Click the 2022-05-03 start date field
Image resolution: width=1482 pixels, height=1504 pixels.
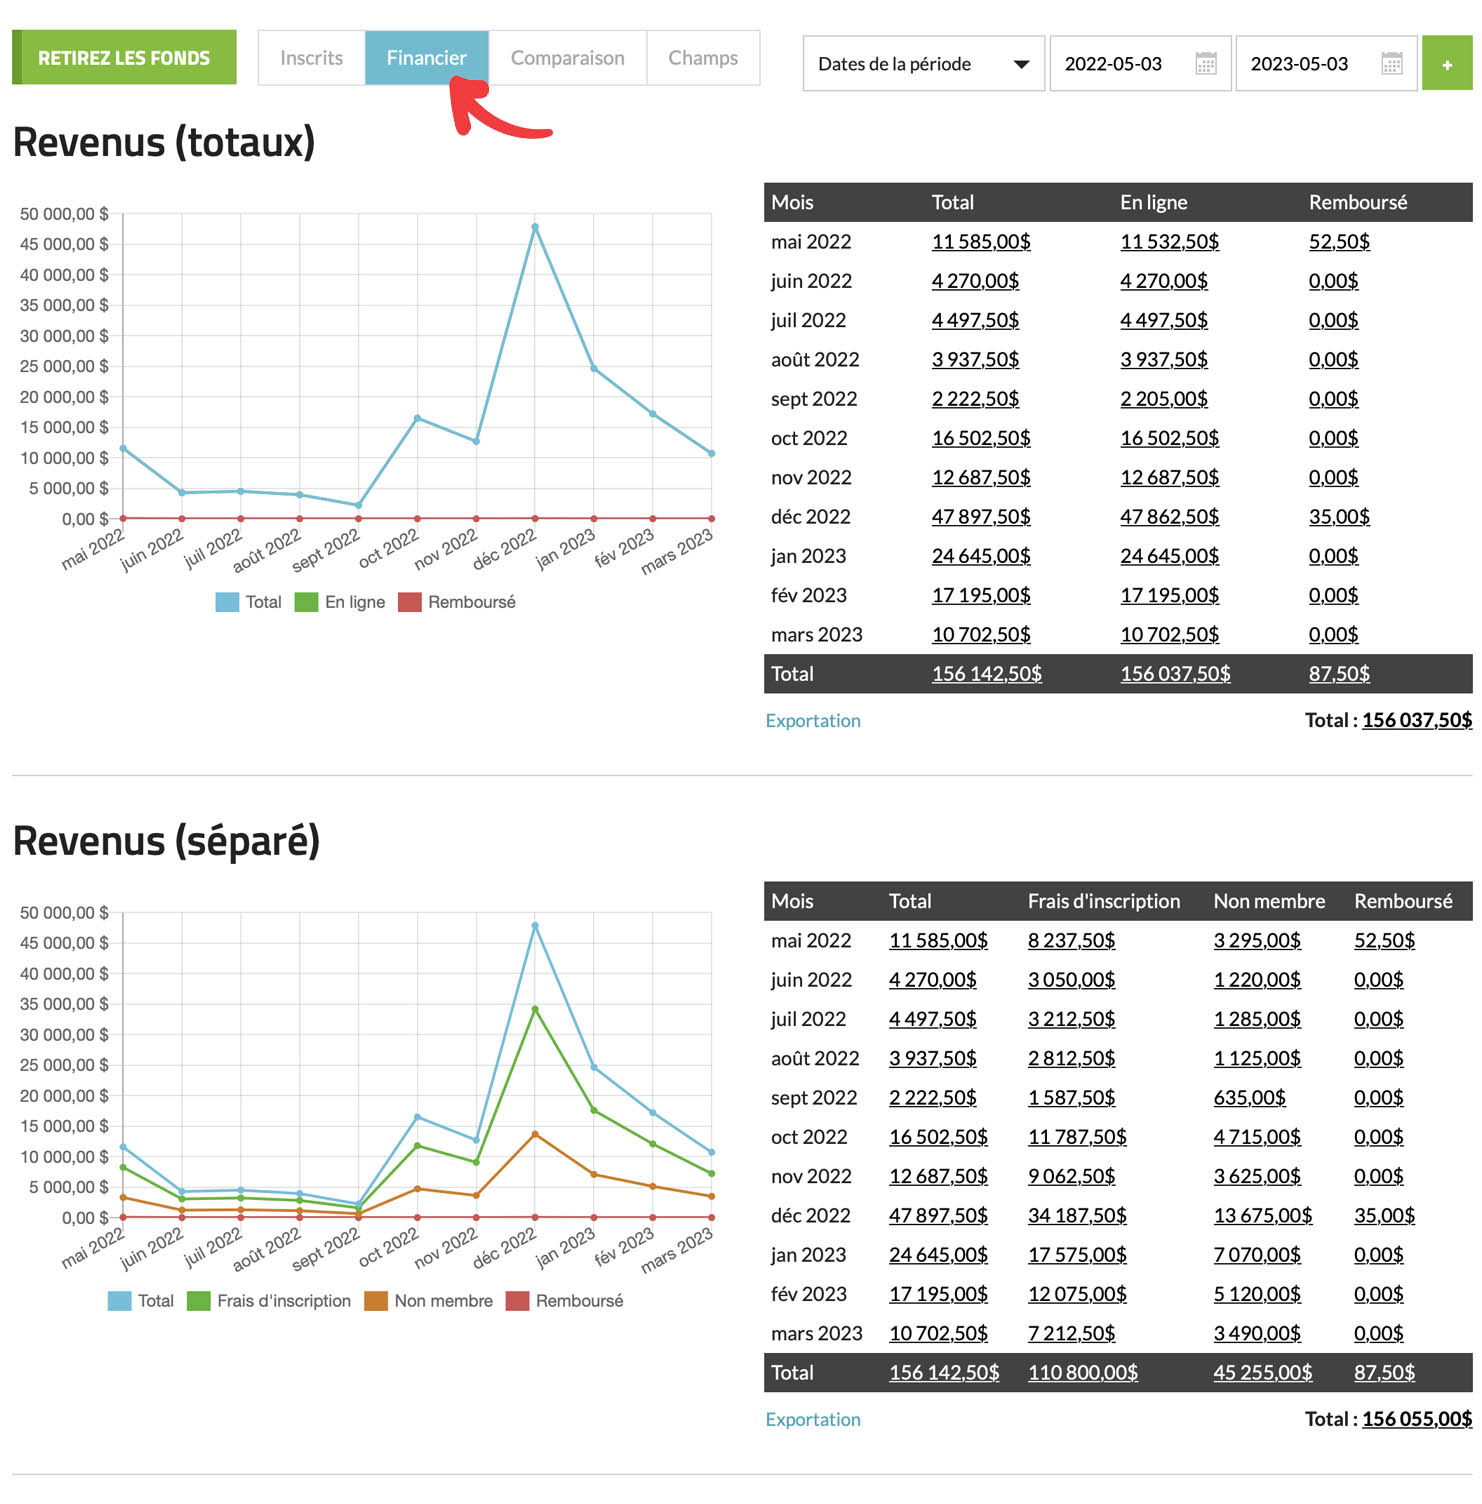[x=1113, y=64]
